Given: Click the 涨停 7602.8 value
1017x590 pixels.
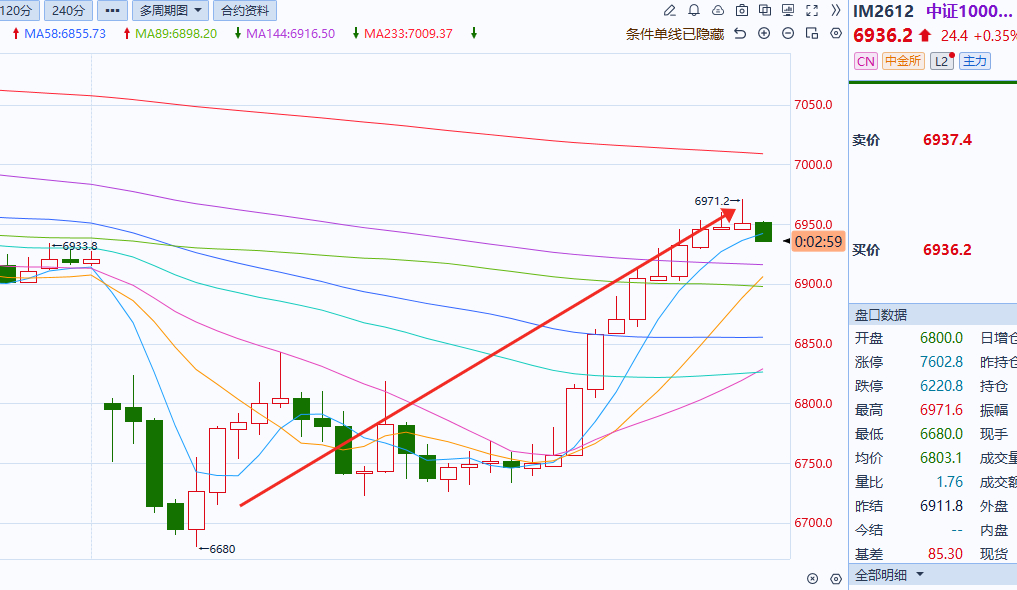Looking at the screenshot, I should click(941, 362).
